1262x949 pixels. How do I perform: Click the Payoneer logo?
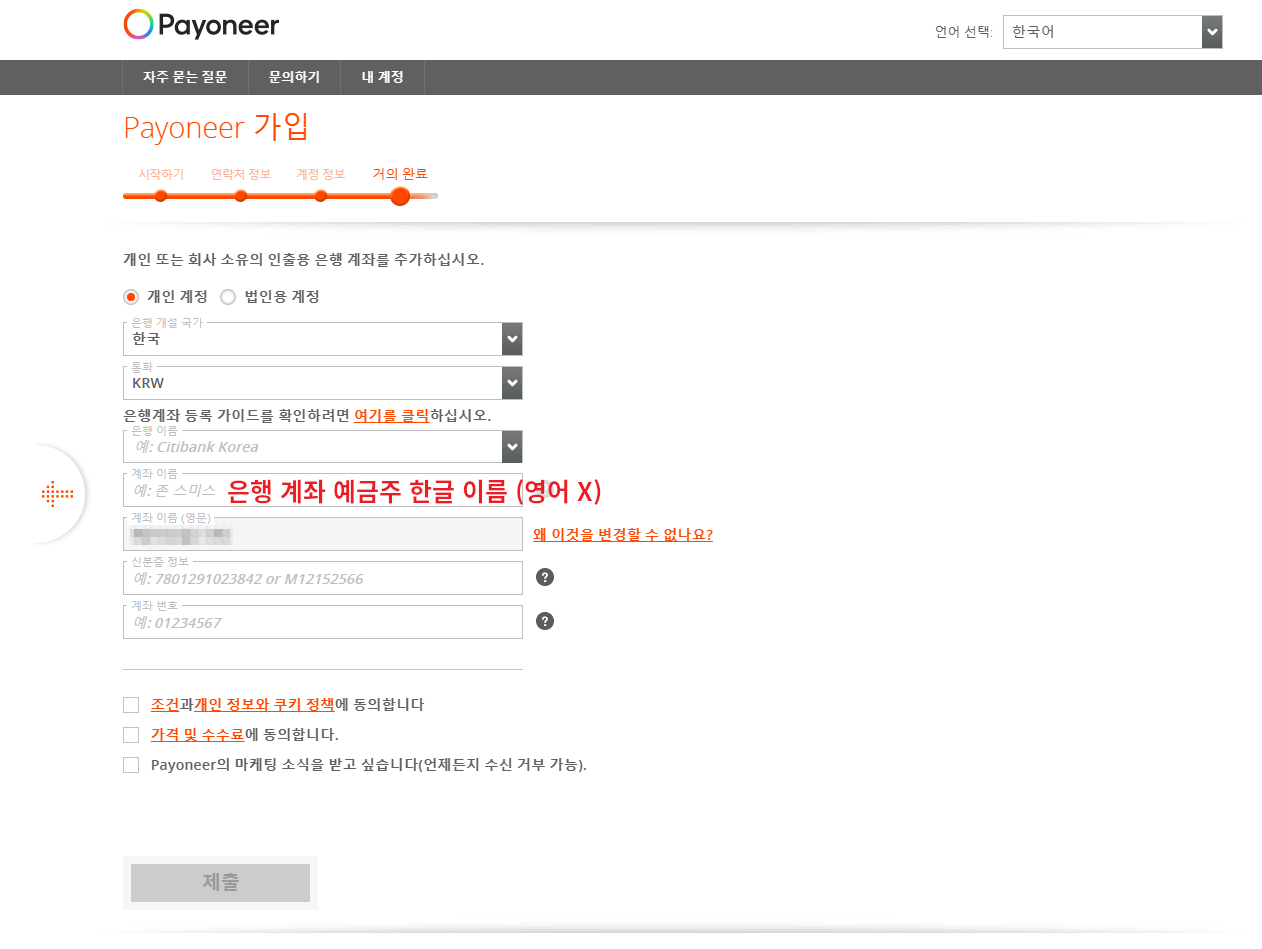(x=201, y=25)
